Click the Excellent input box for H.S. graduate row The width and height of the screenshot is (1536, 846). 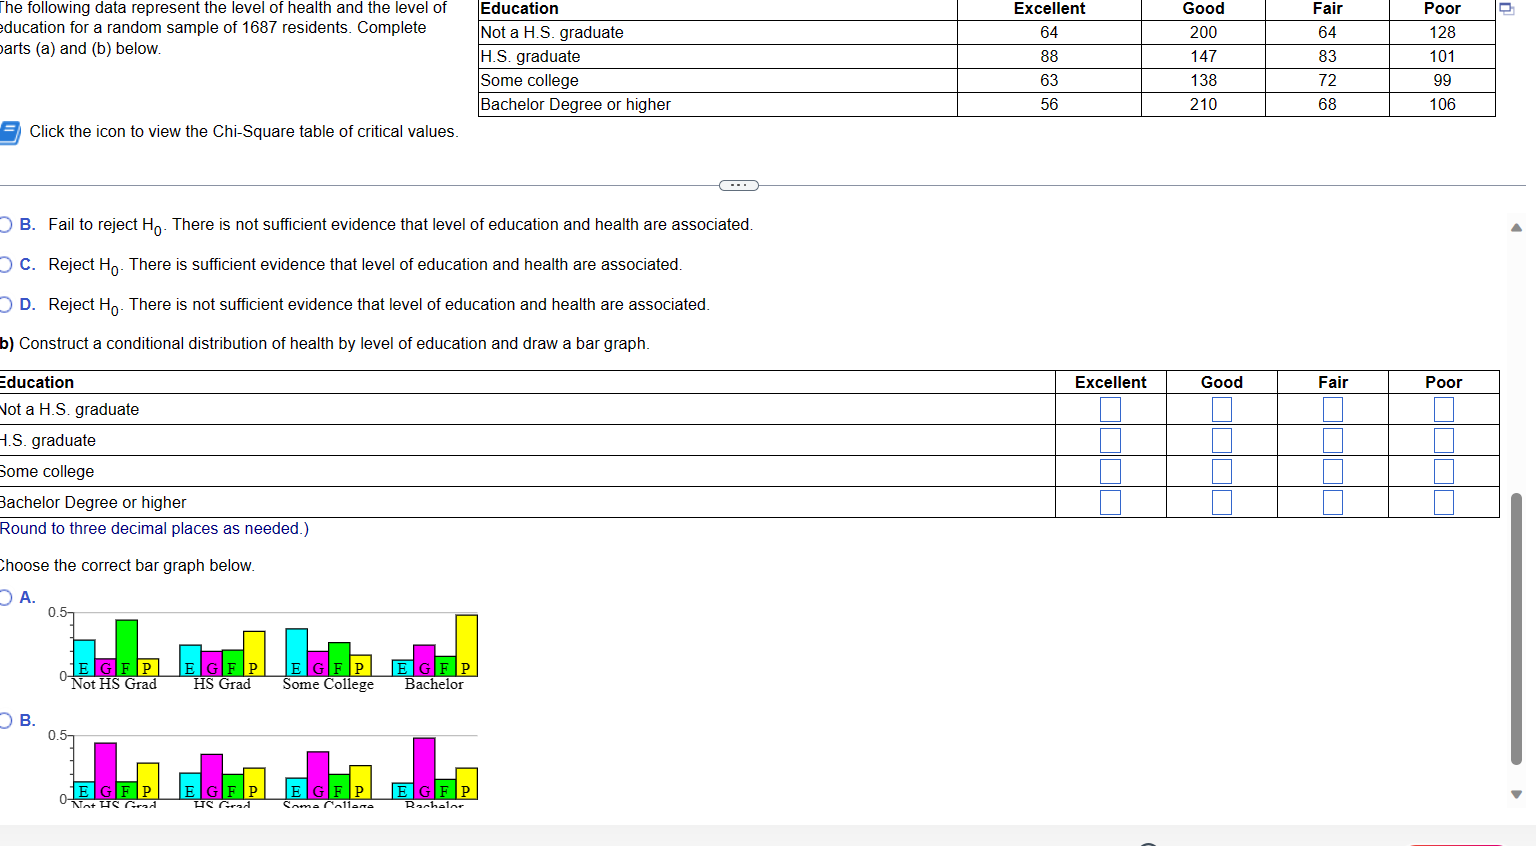(x=1110, y=440)
